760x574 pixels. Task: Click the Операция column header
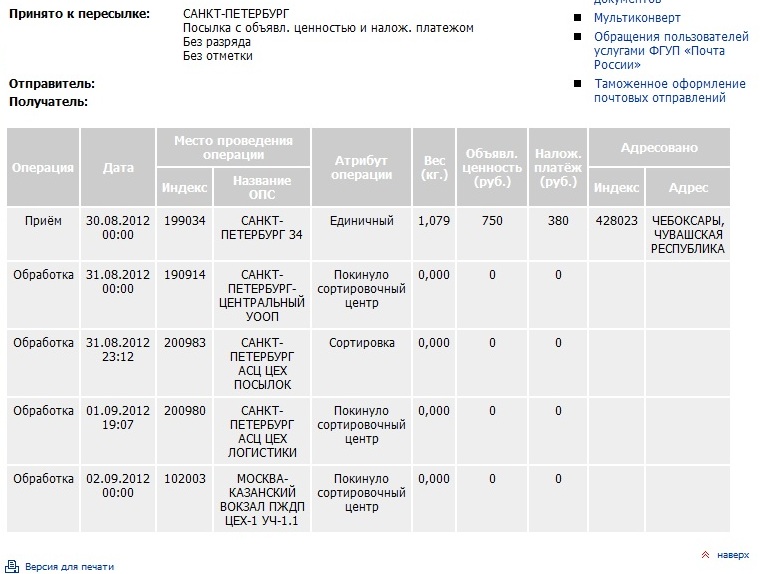coord(43,167)
